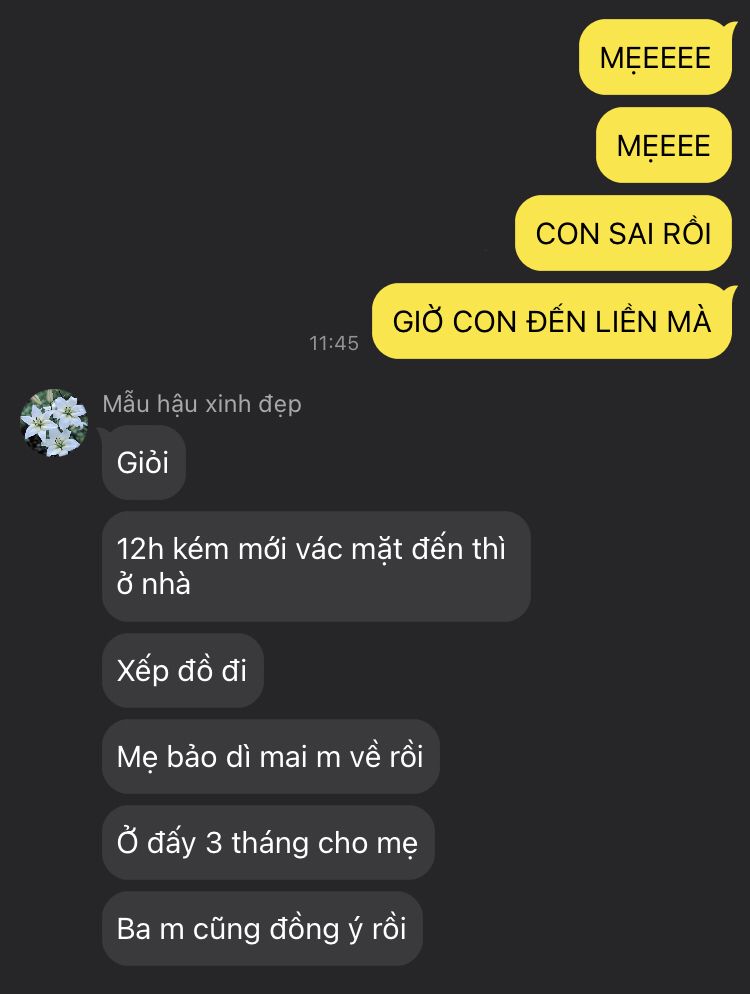Select the Xếp đồ đi message
Image resolution: width=750 pixels, height=994 pixels.
183,671
